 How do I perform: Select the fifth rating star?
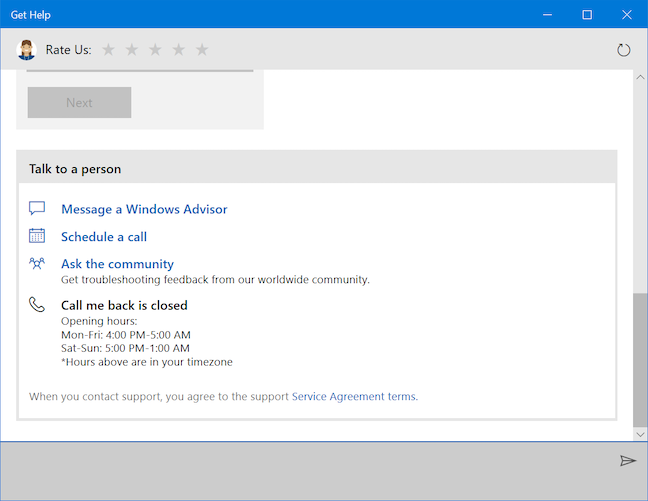202,49
